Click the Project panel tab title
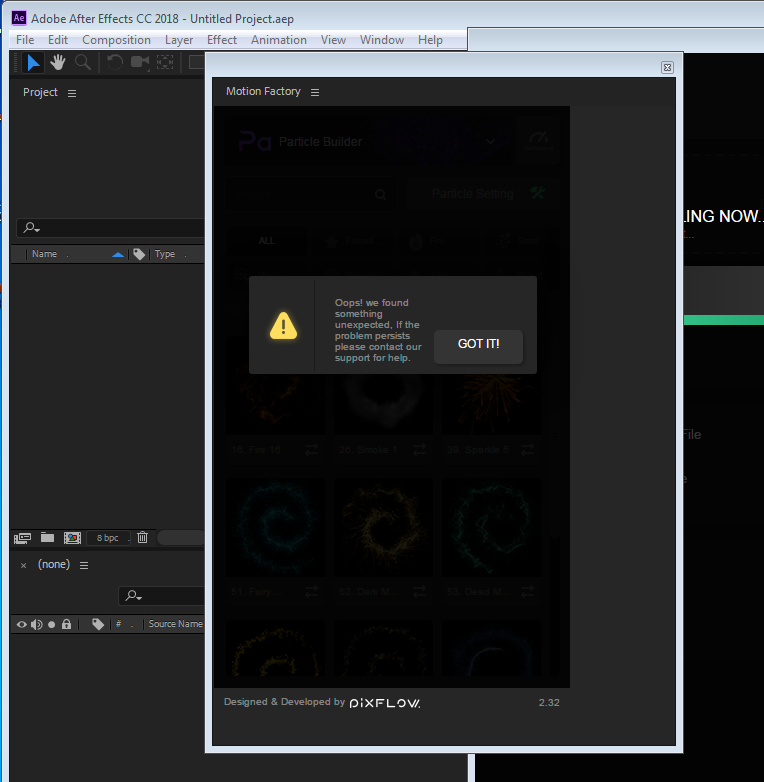Image resolution: width=764 pixels, height=782 pixels. [40, 92]
